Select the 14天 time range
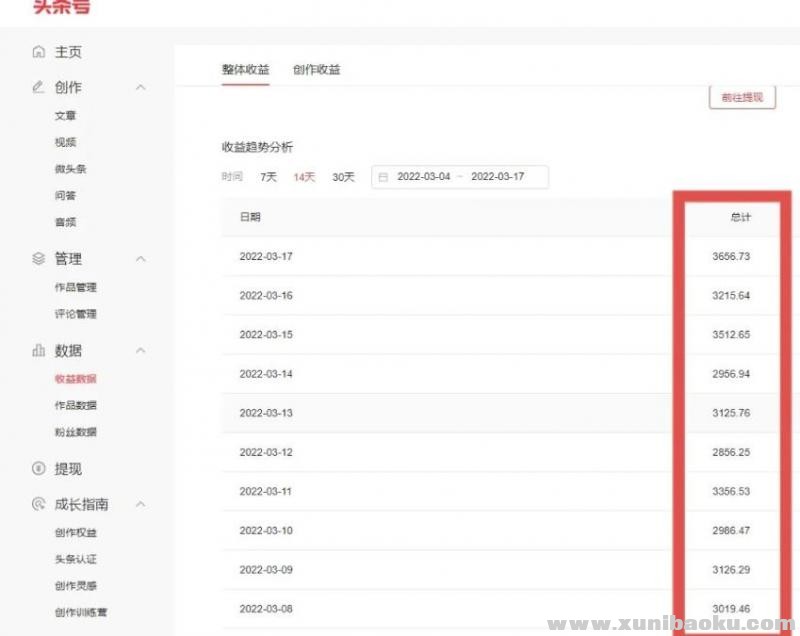This screenshot has height=636, width=800. click(x=304, y=177)
